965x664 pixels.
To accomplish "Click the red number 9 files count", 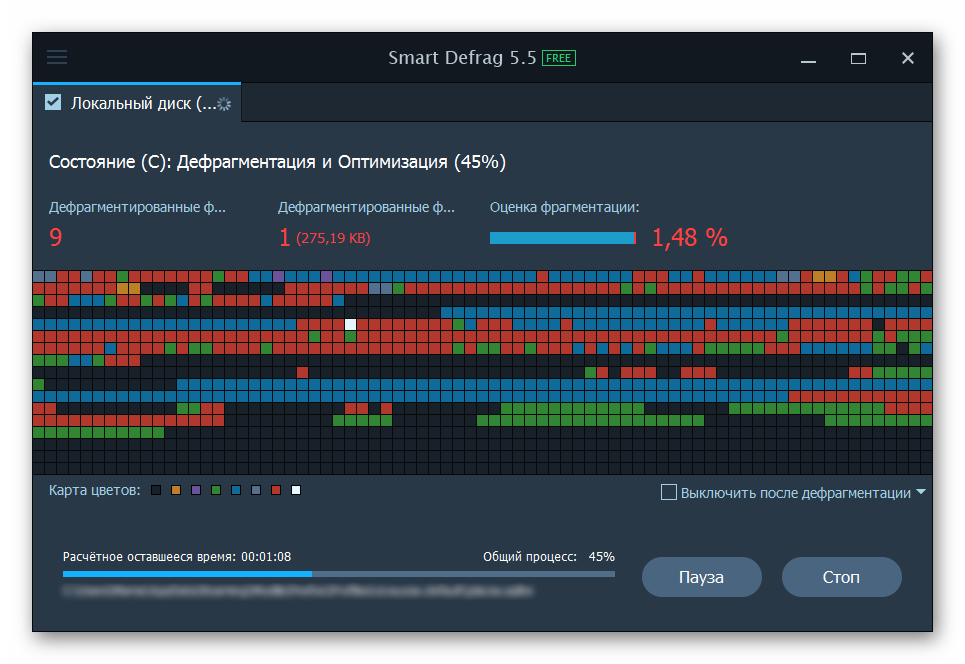I will (x=55, y=238).
